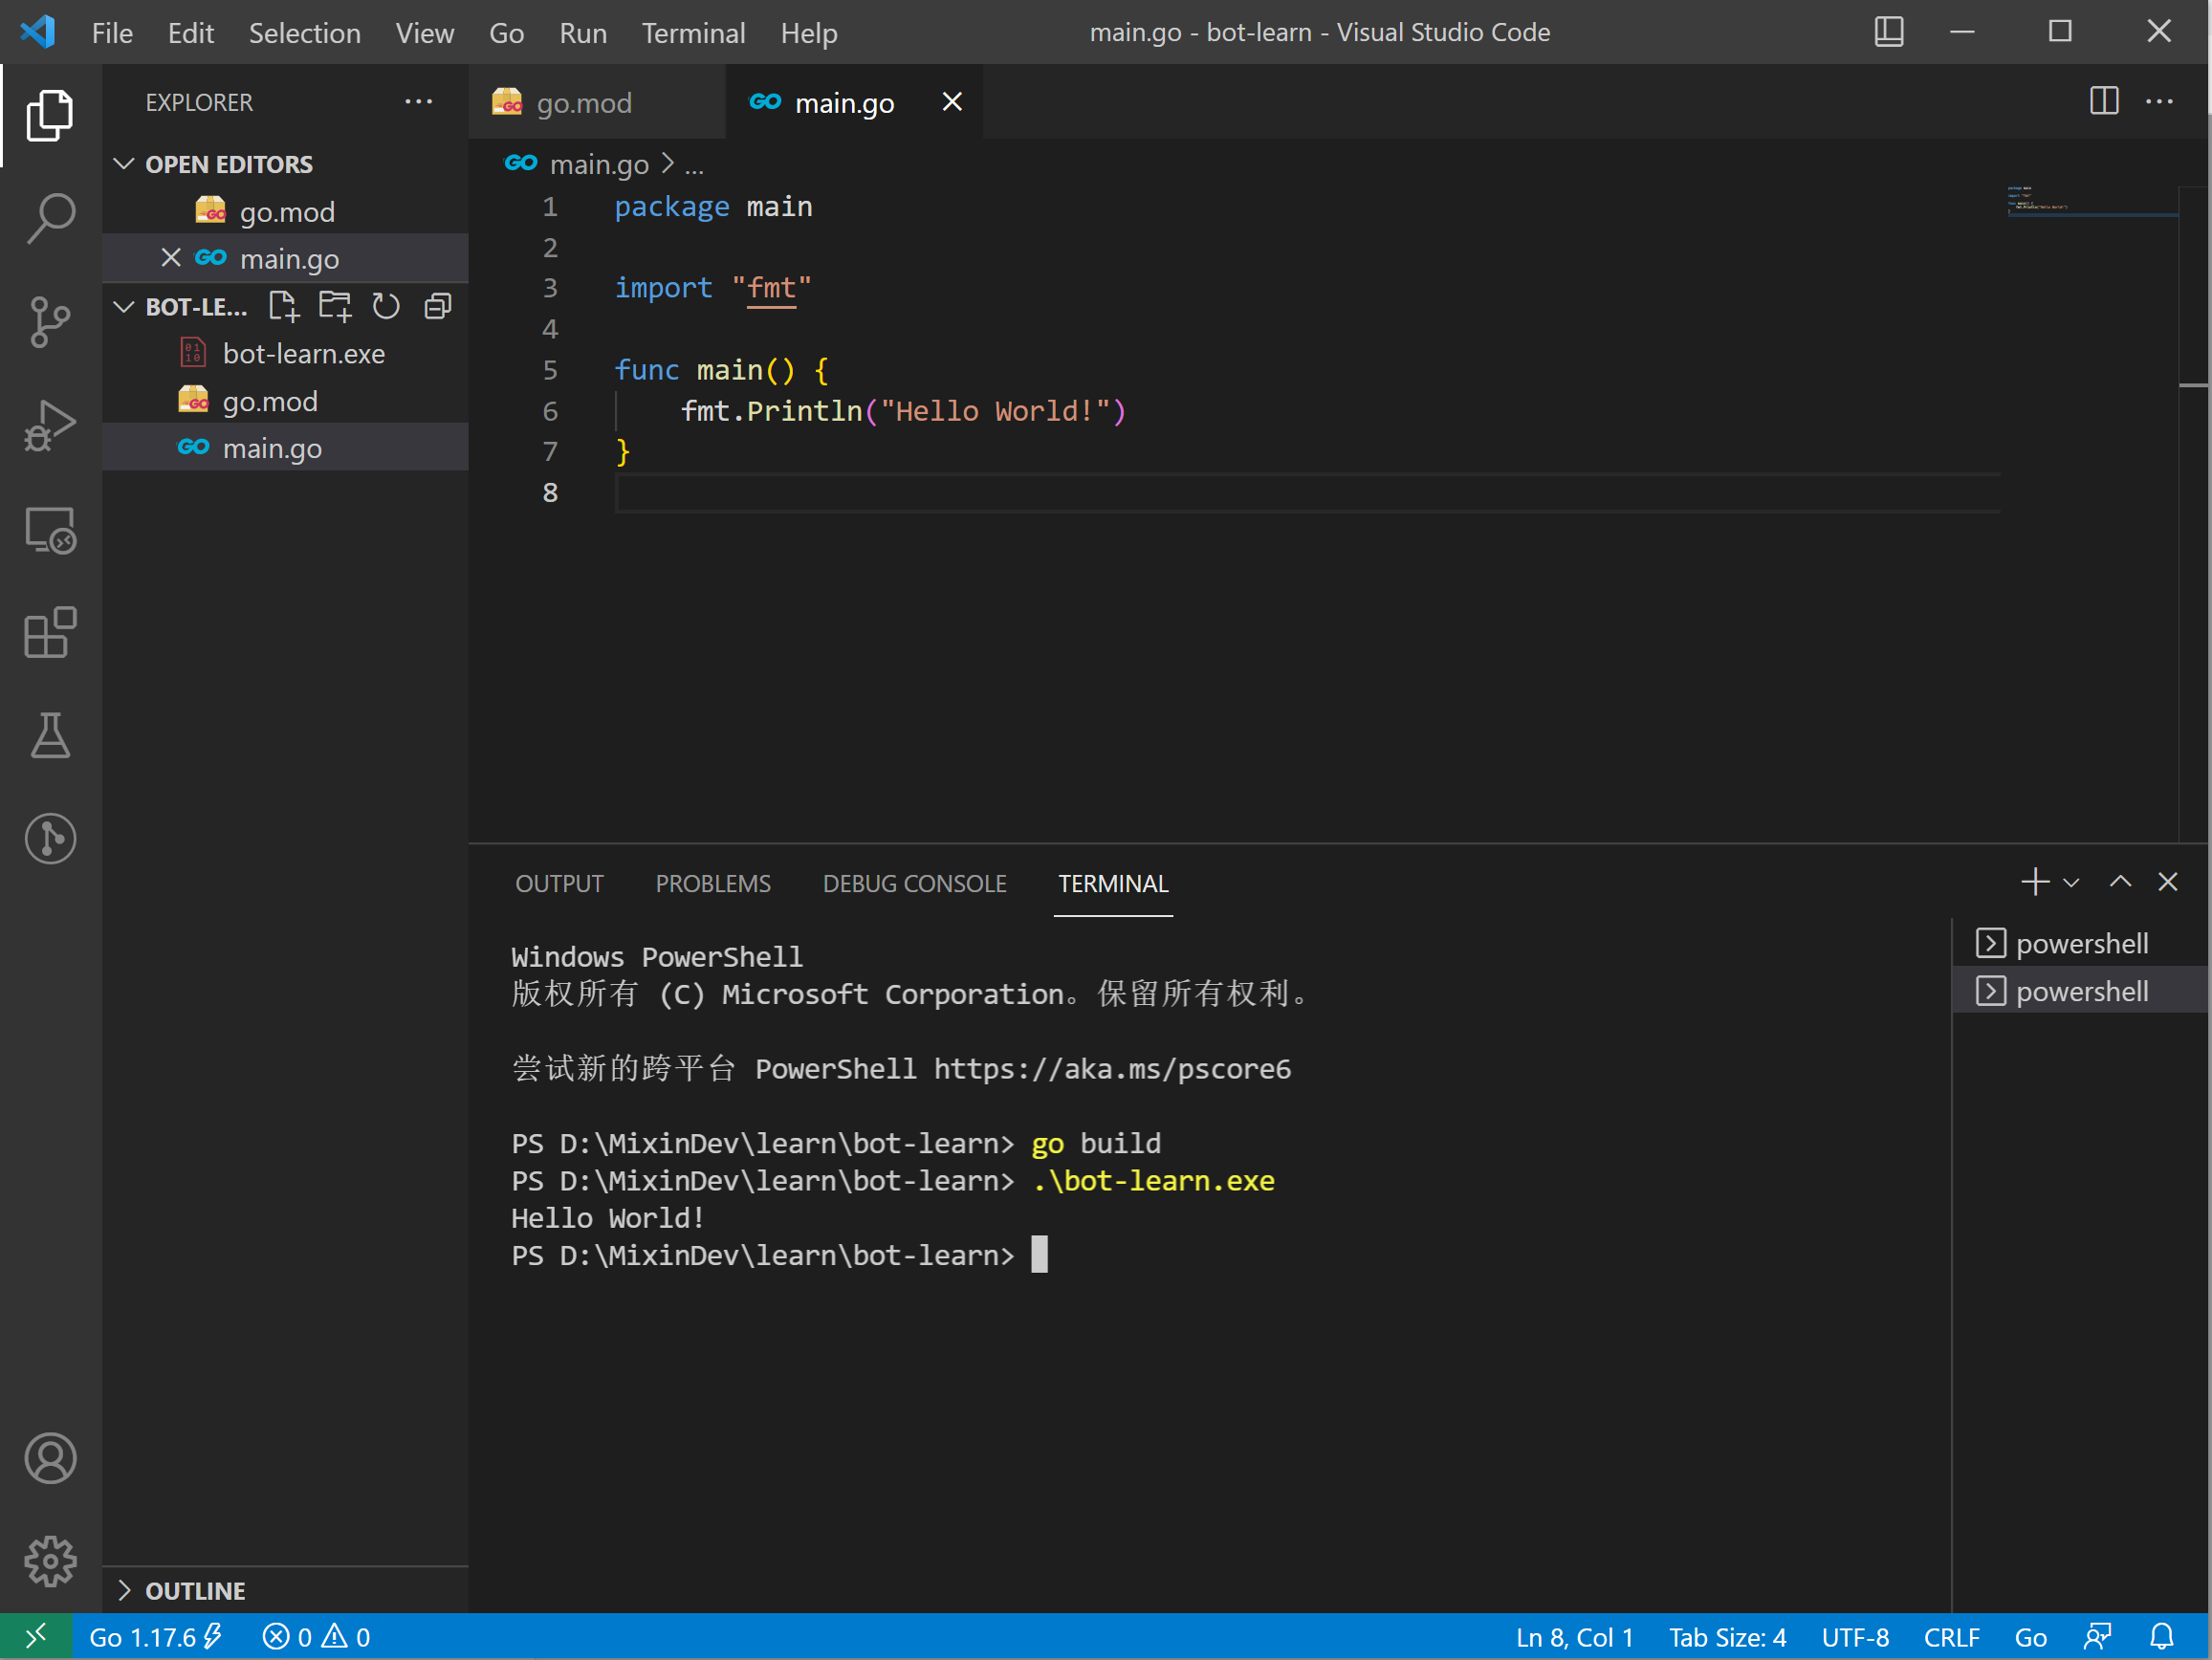Click Go 1.17.6 version in status bar

143,1637
